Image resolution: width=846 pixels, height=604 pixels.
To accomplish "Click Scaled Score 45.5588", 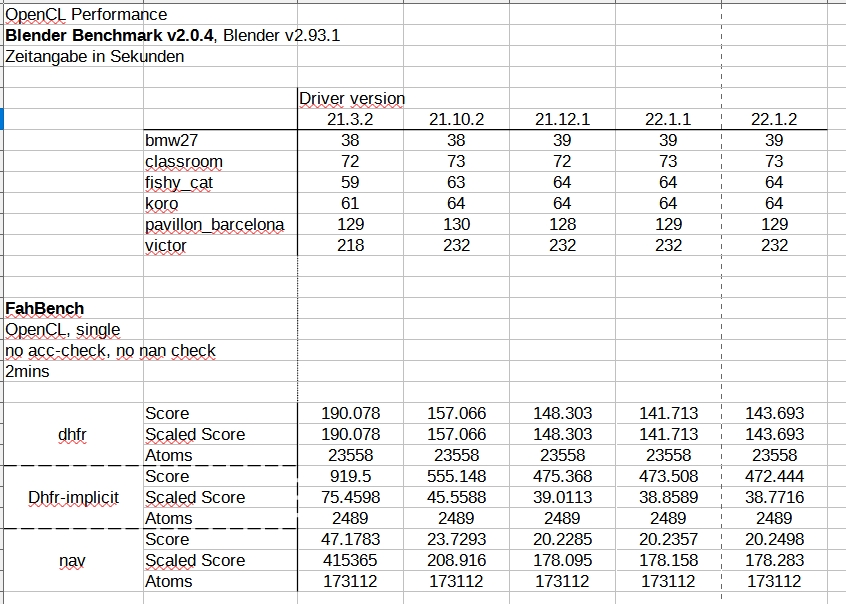I will click(456, 498).
